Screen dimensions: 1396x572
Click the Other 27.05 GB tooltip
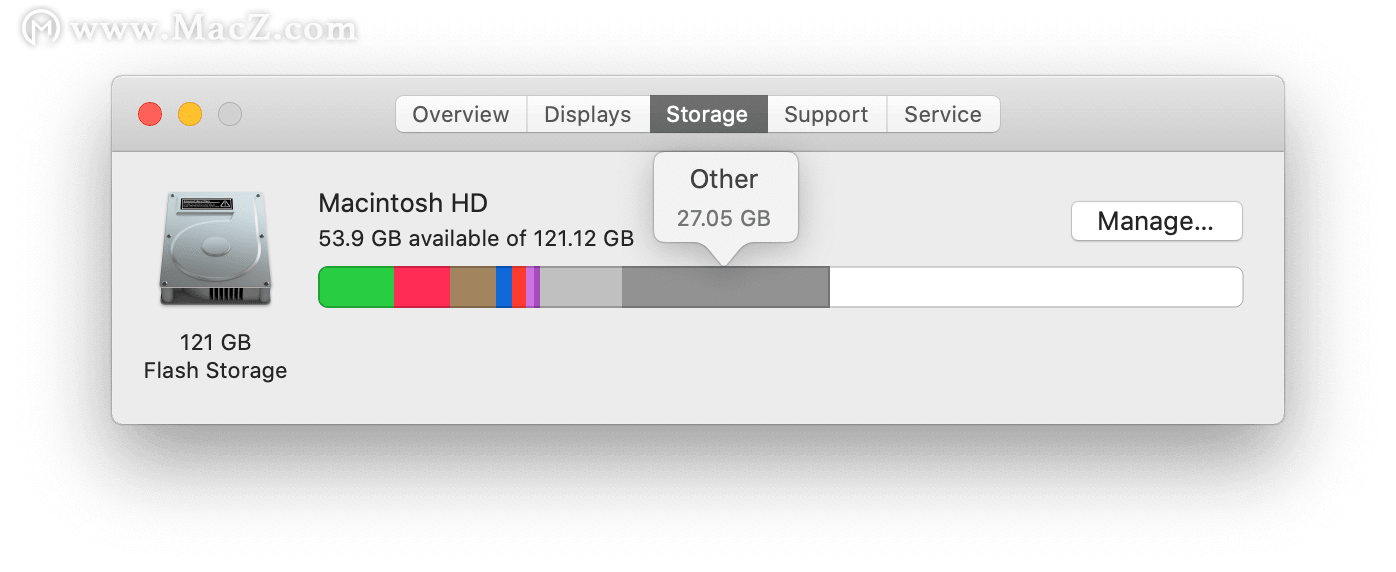(725, 198)
